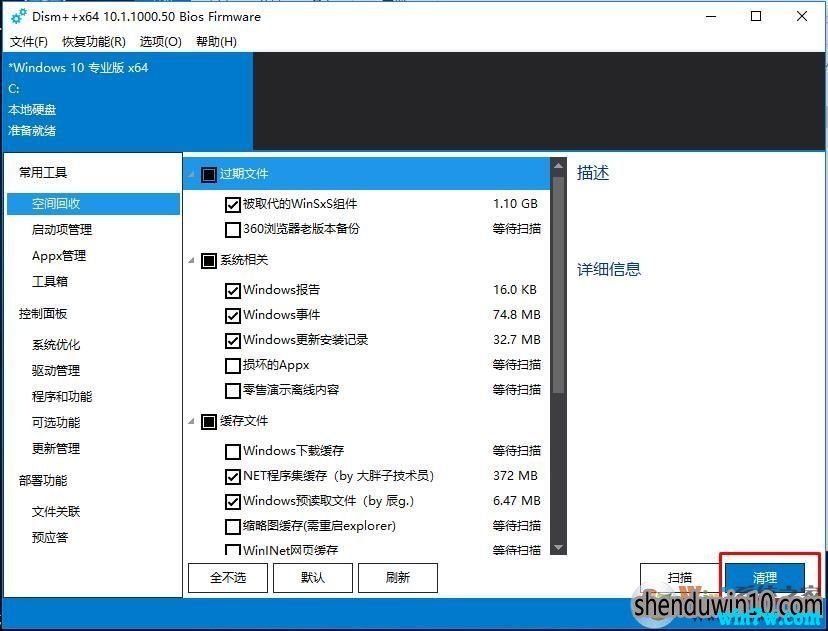Click the 16.0 KB size value

pyautogui.click(x=515, y=290)
